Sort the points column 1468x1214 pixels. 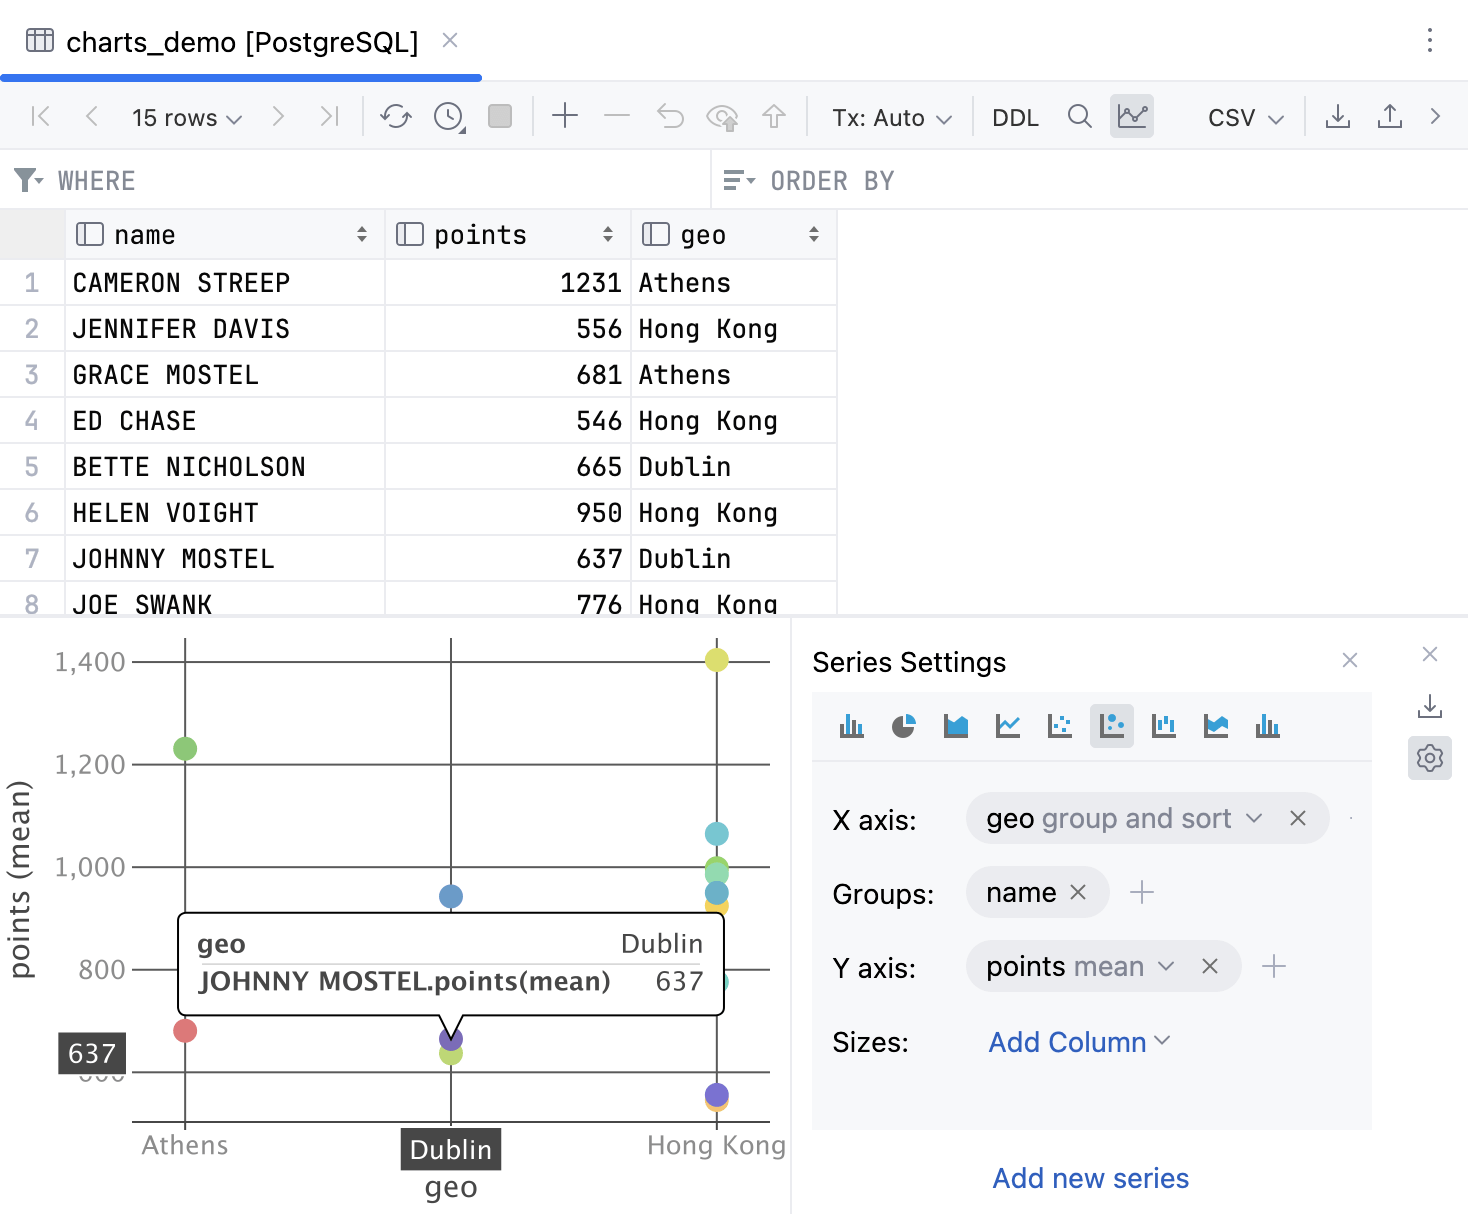608,233
